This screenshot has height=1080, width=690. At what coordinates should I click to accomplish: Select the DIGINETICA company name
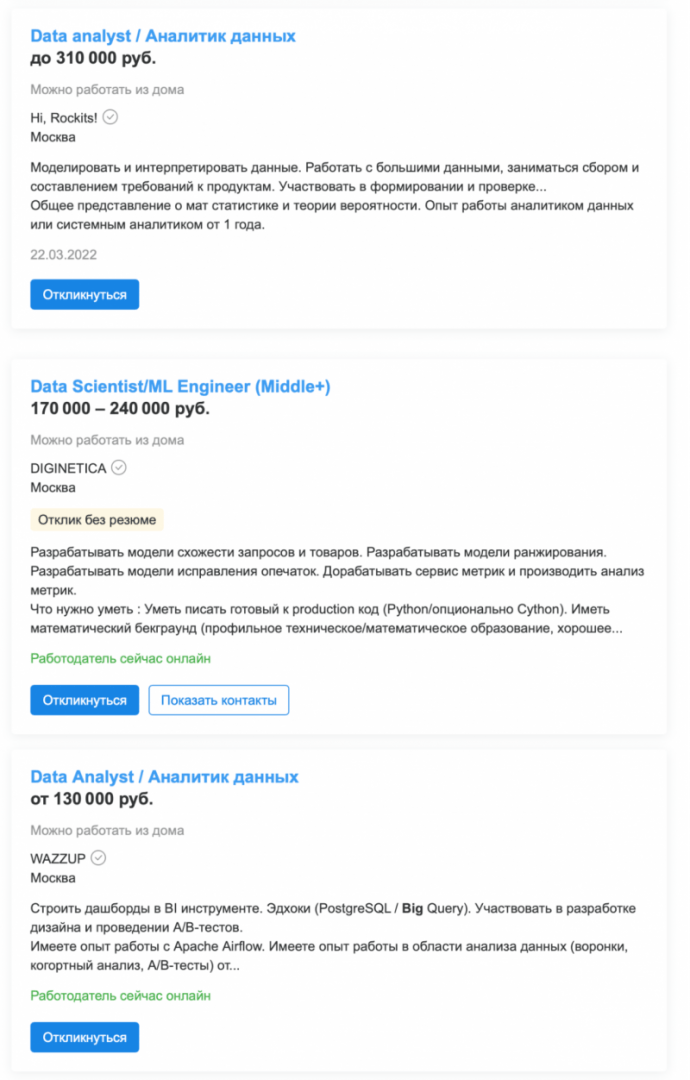pos(72,468)
